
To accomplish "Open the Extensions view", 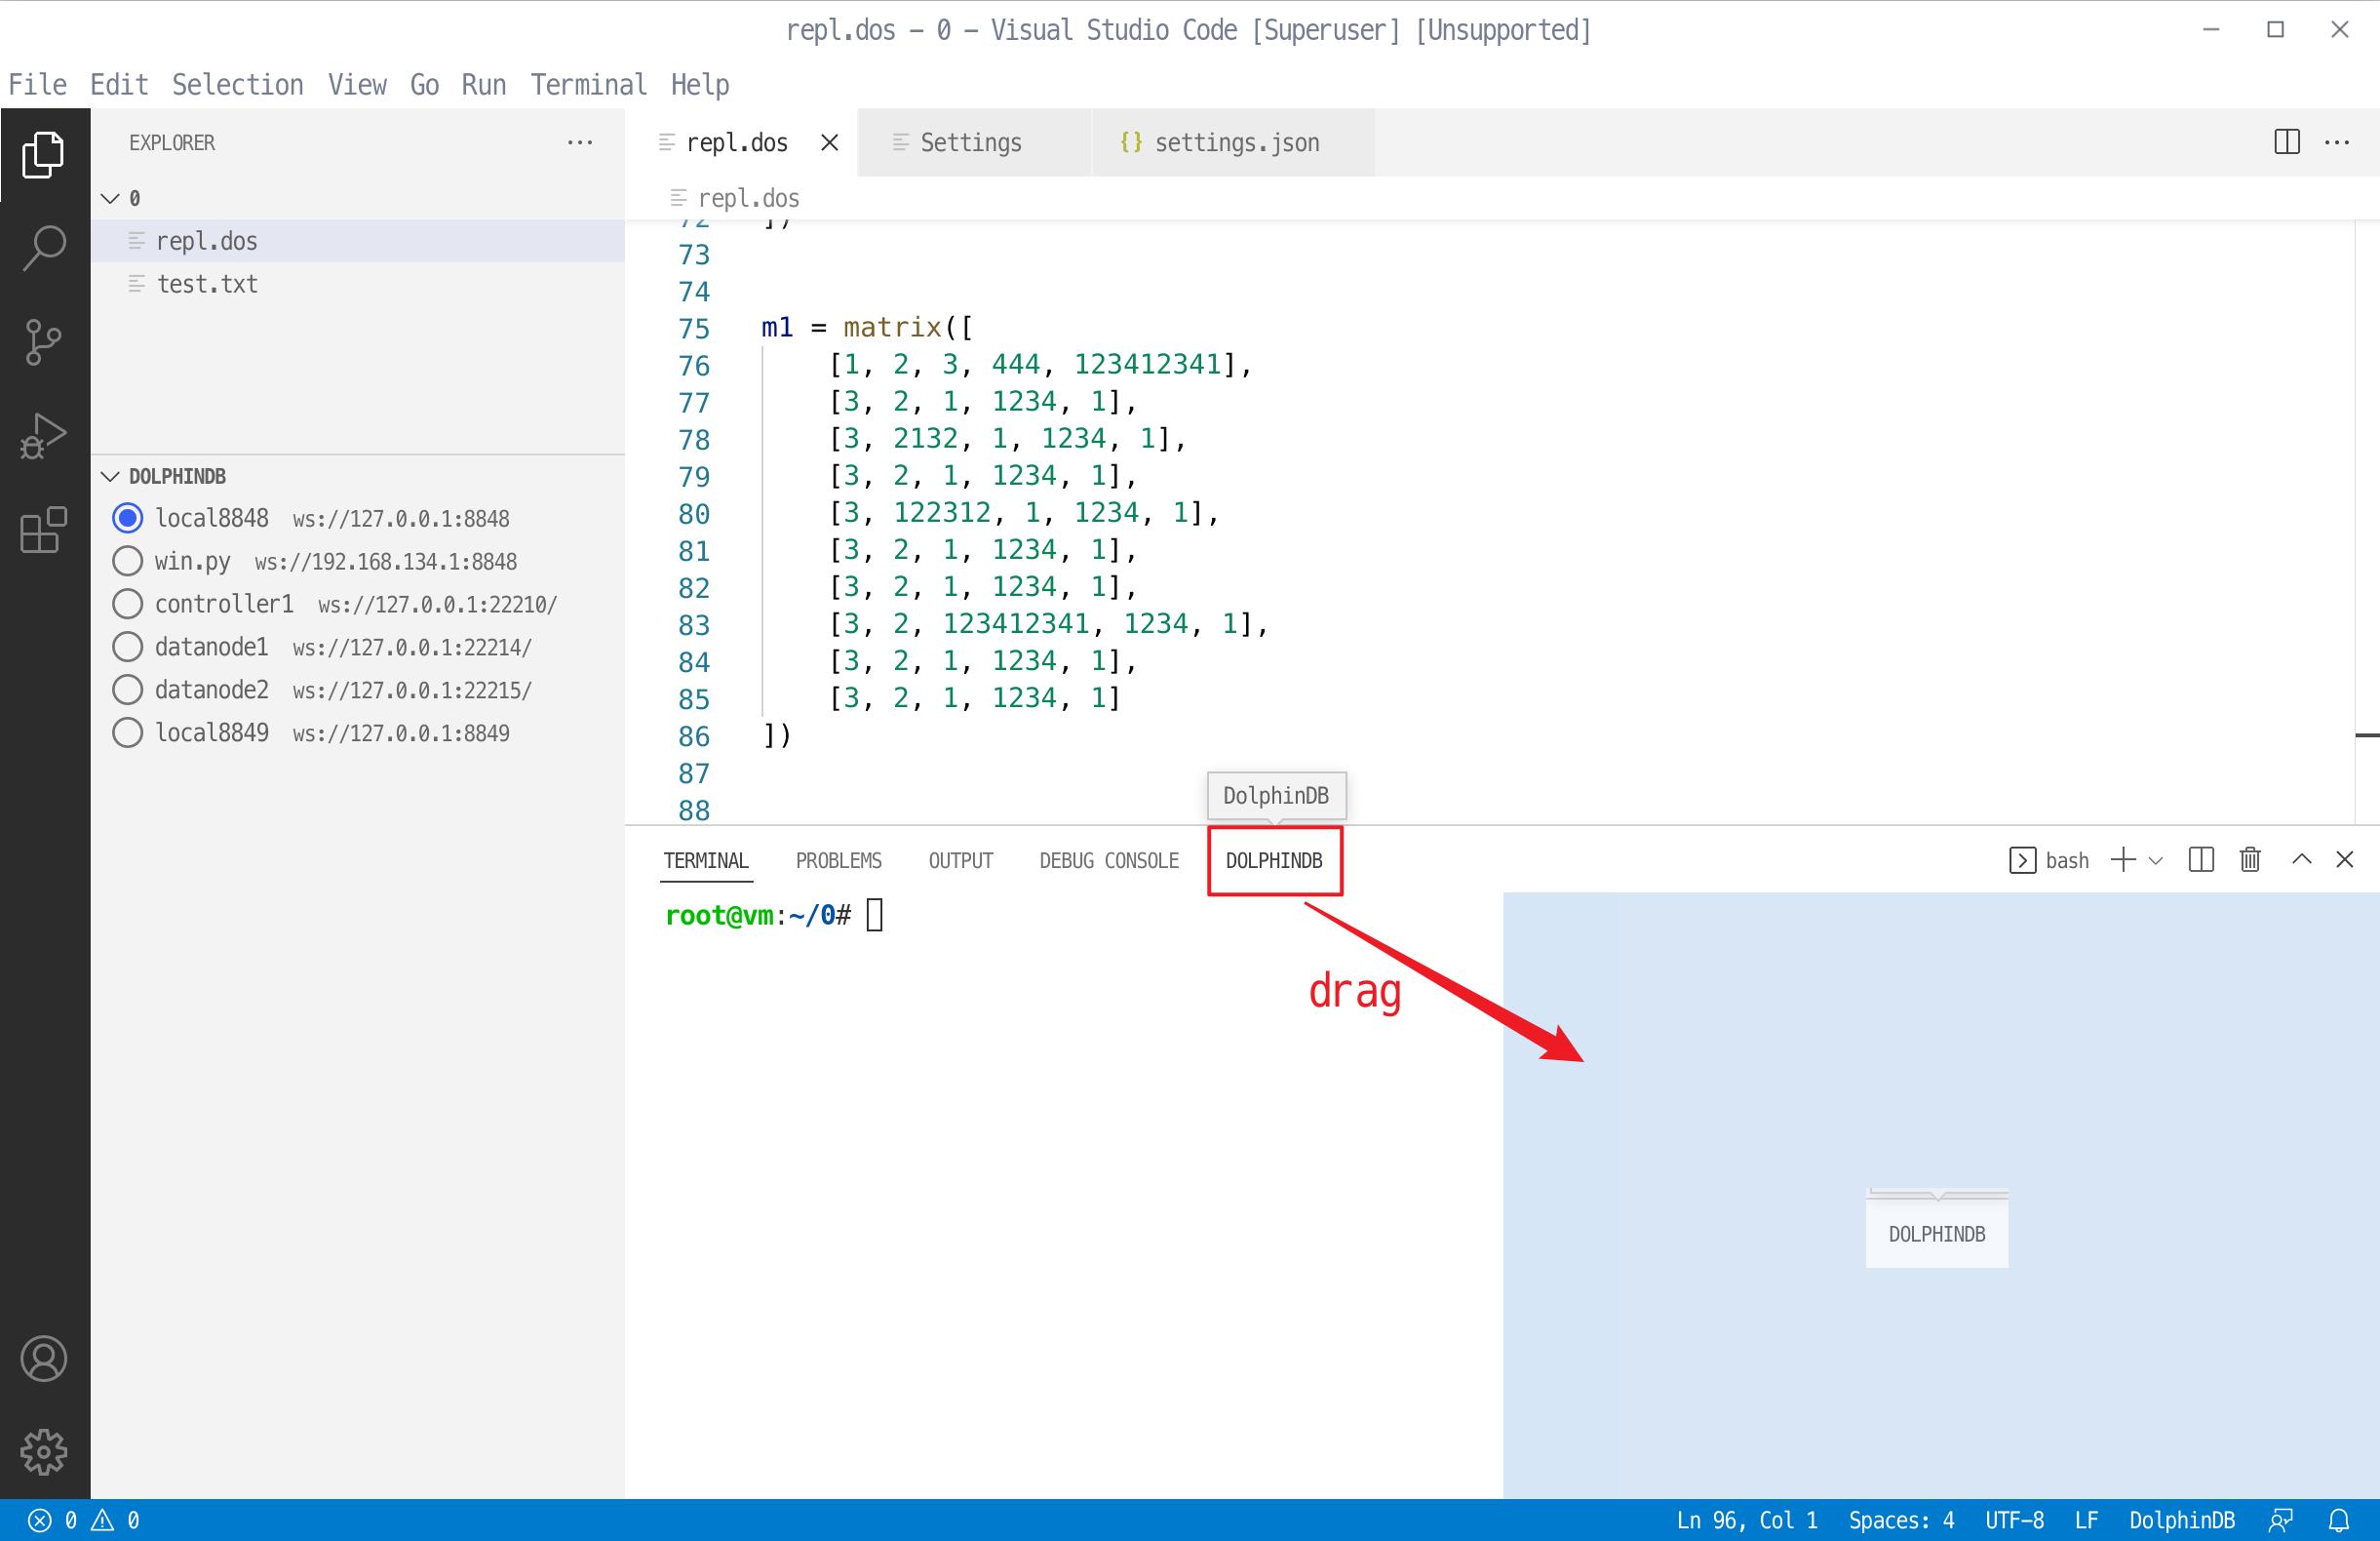I will tap(44, 530).
